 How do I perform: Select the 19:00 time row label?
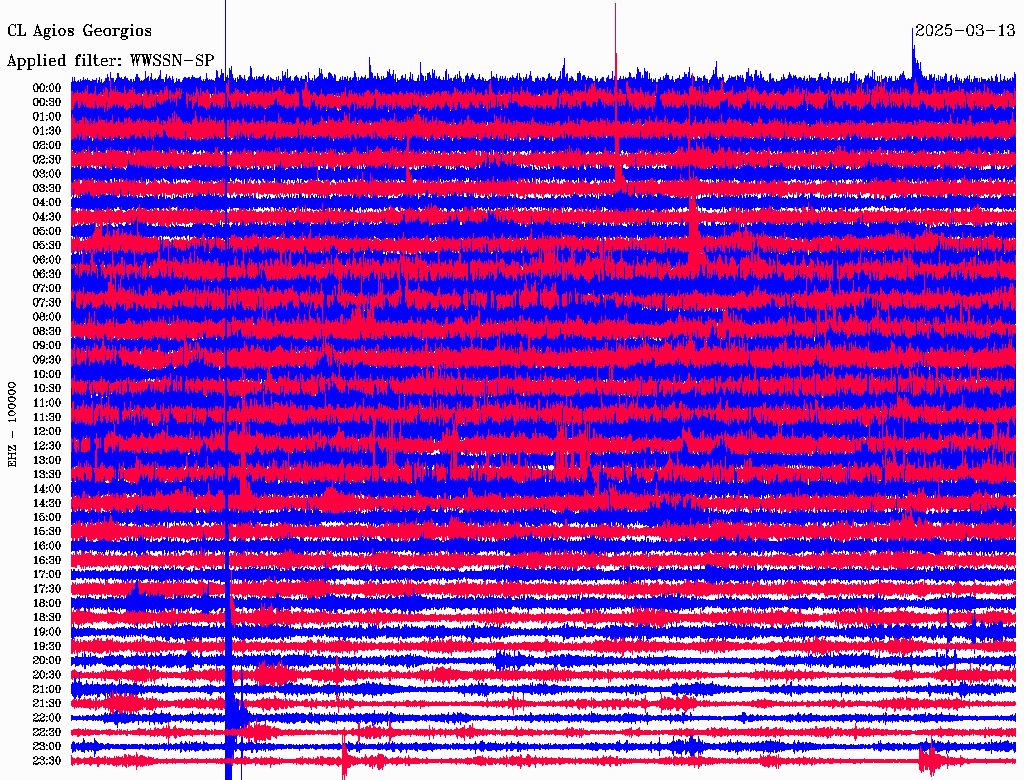coord(47,632)
